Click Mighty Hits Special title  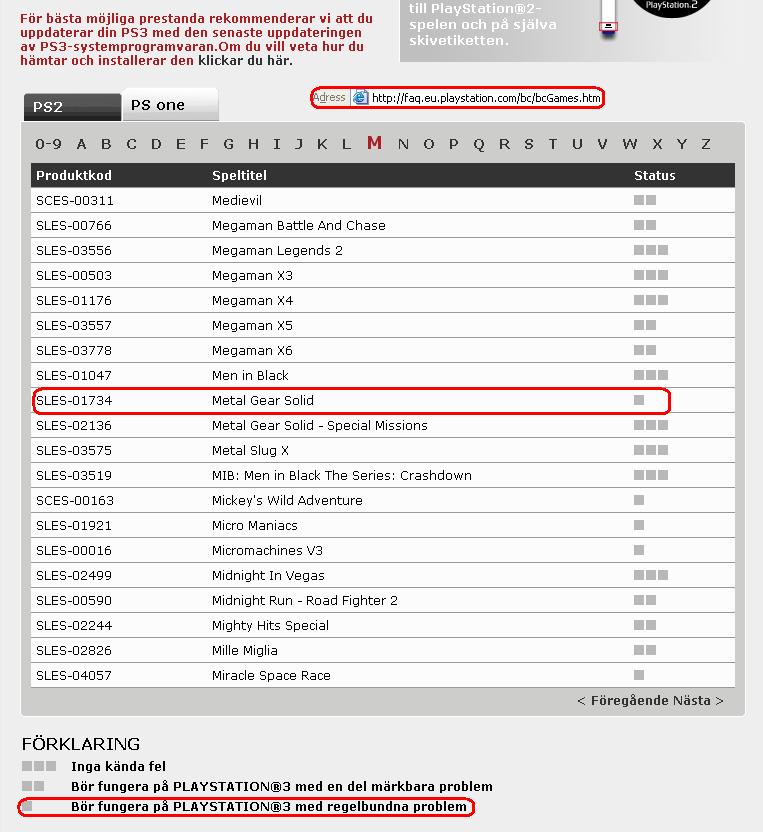pyautogui.click(x=270, y=626)
